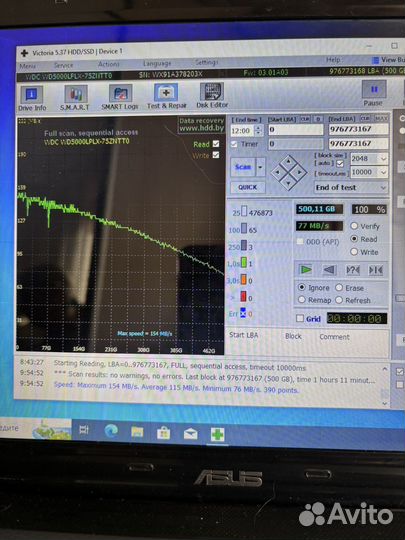Screen dimensions: 405x540
Task: Switch to Test & Repair icon
Action: [166, 96]
